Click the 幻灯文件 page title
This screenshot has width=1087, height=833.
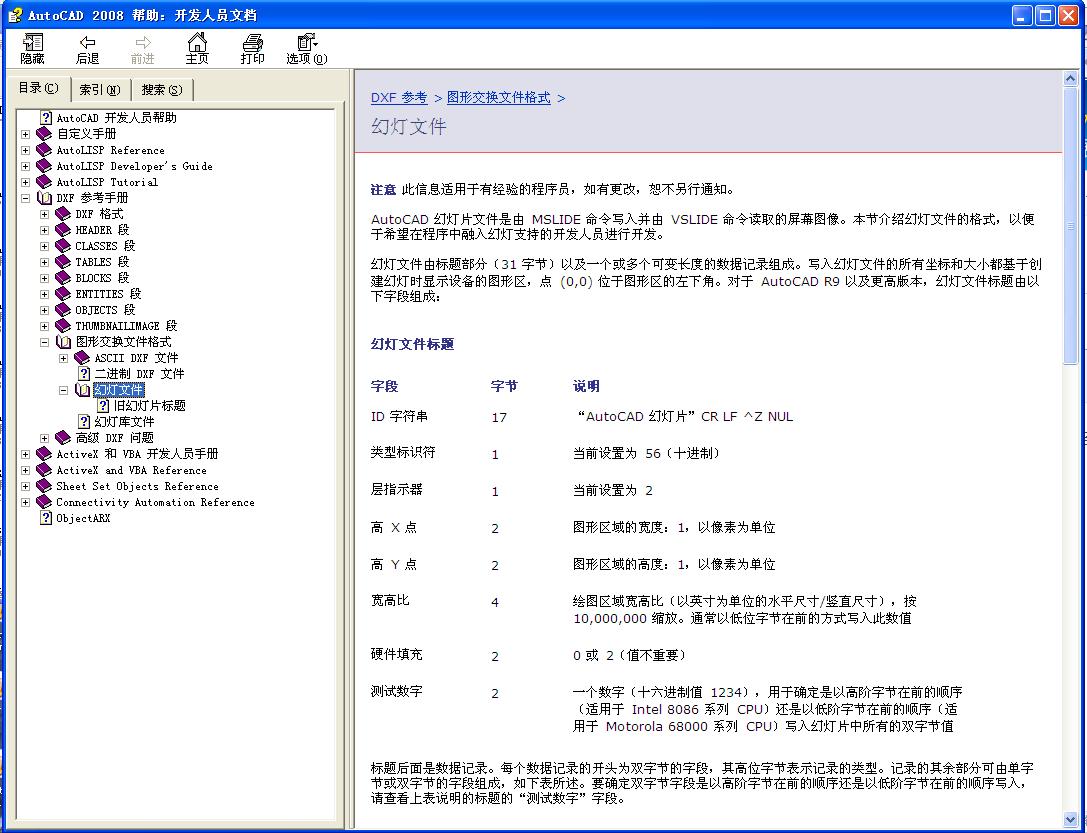pos(409,126)
